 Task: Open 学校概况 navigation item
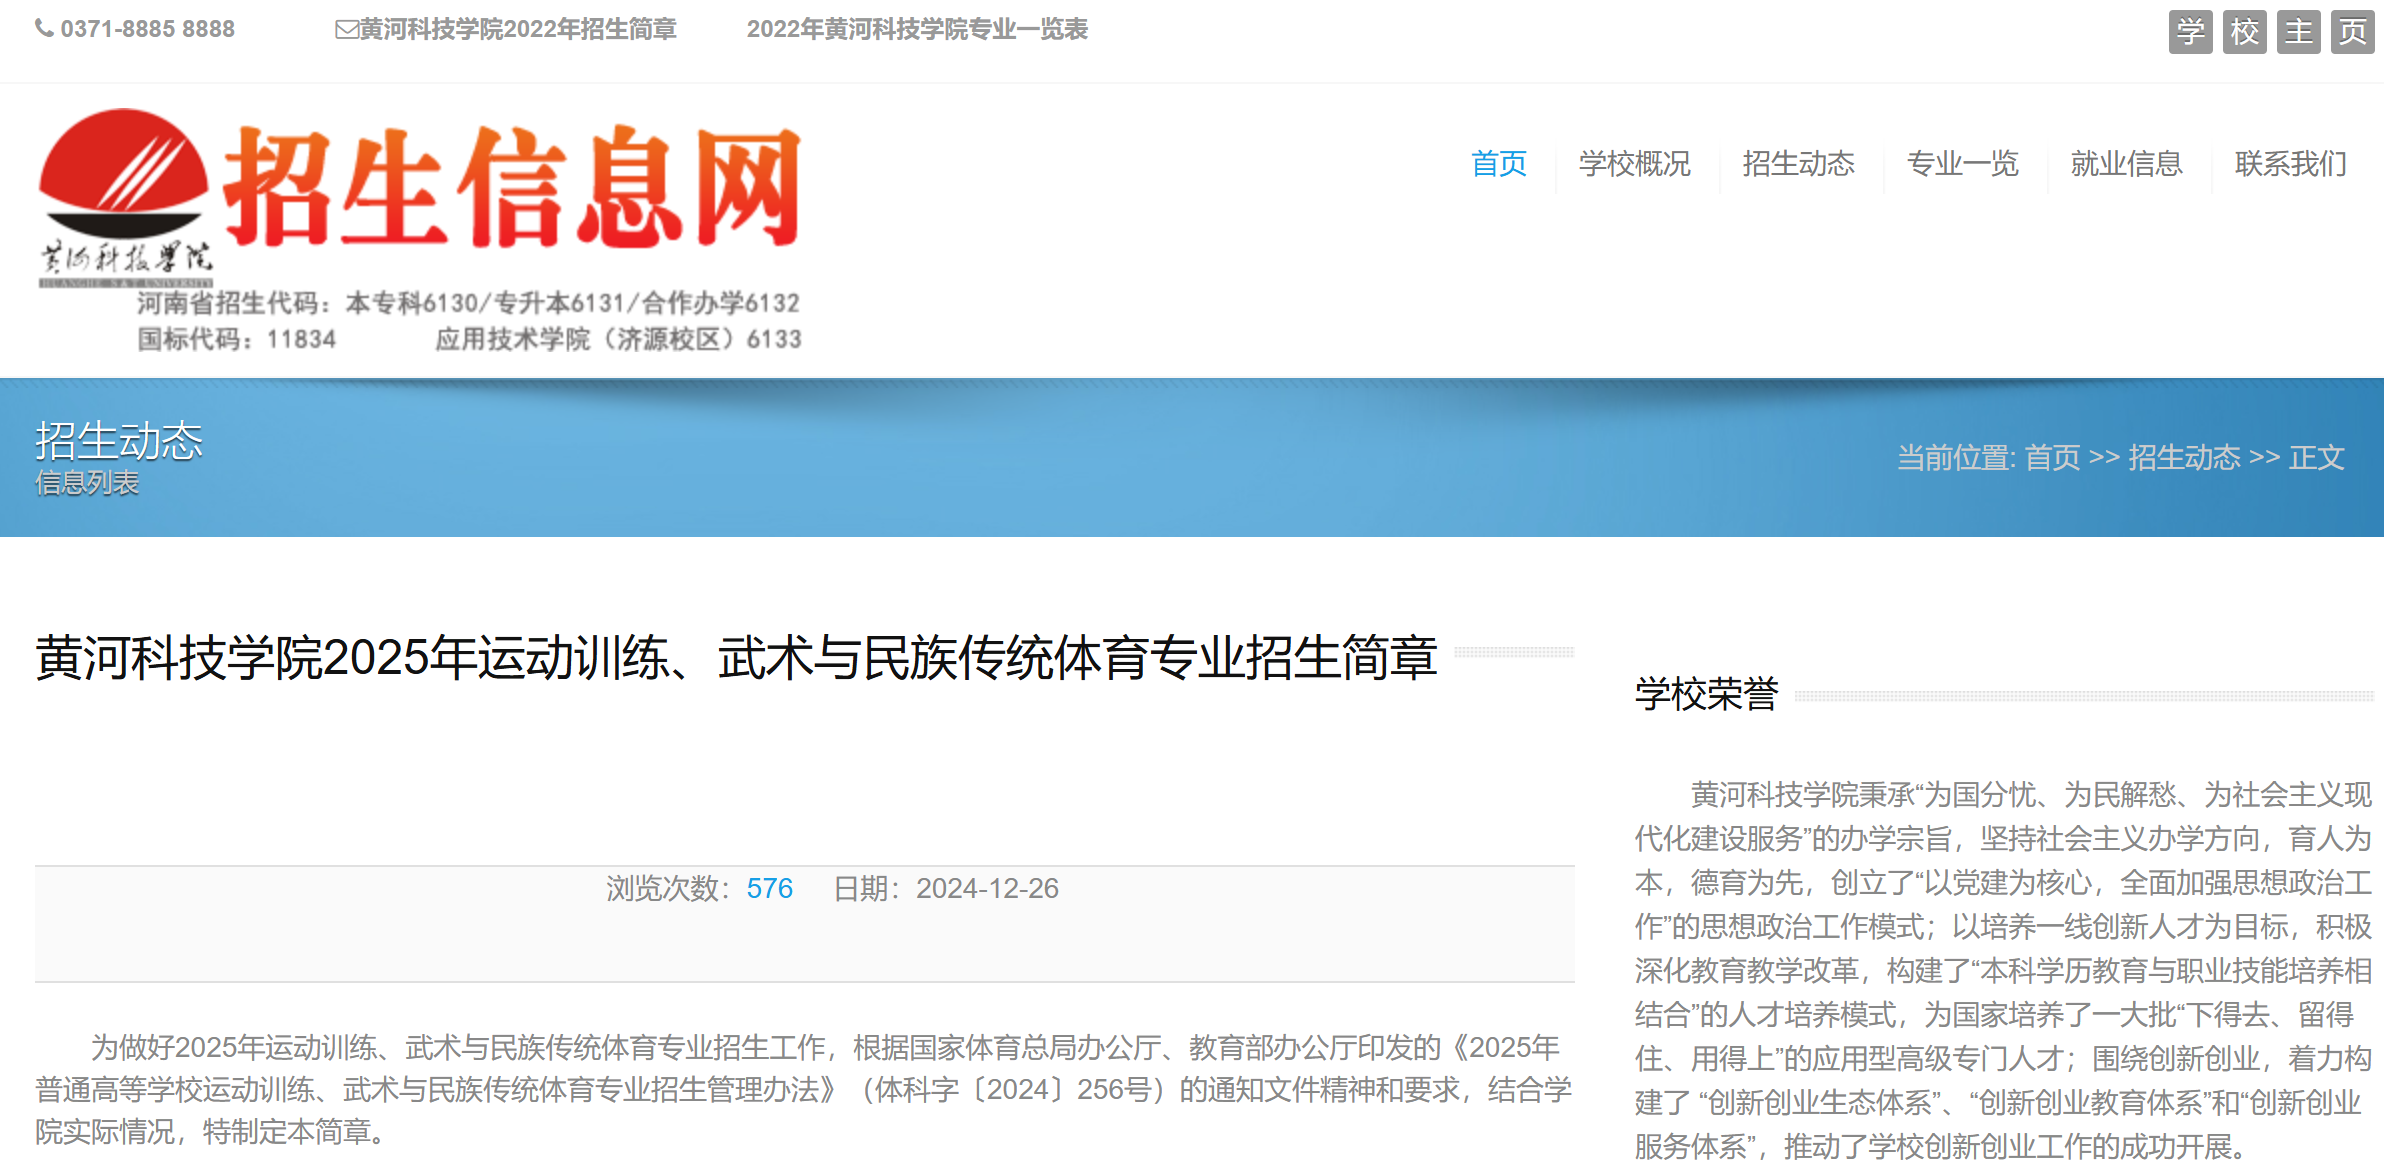coord(1634,163)
